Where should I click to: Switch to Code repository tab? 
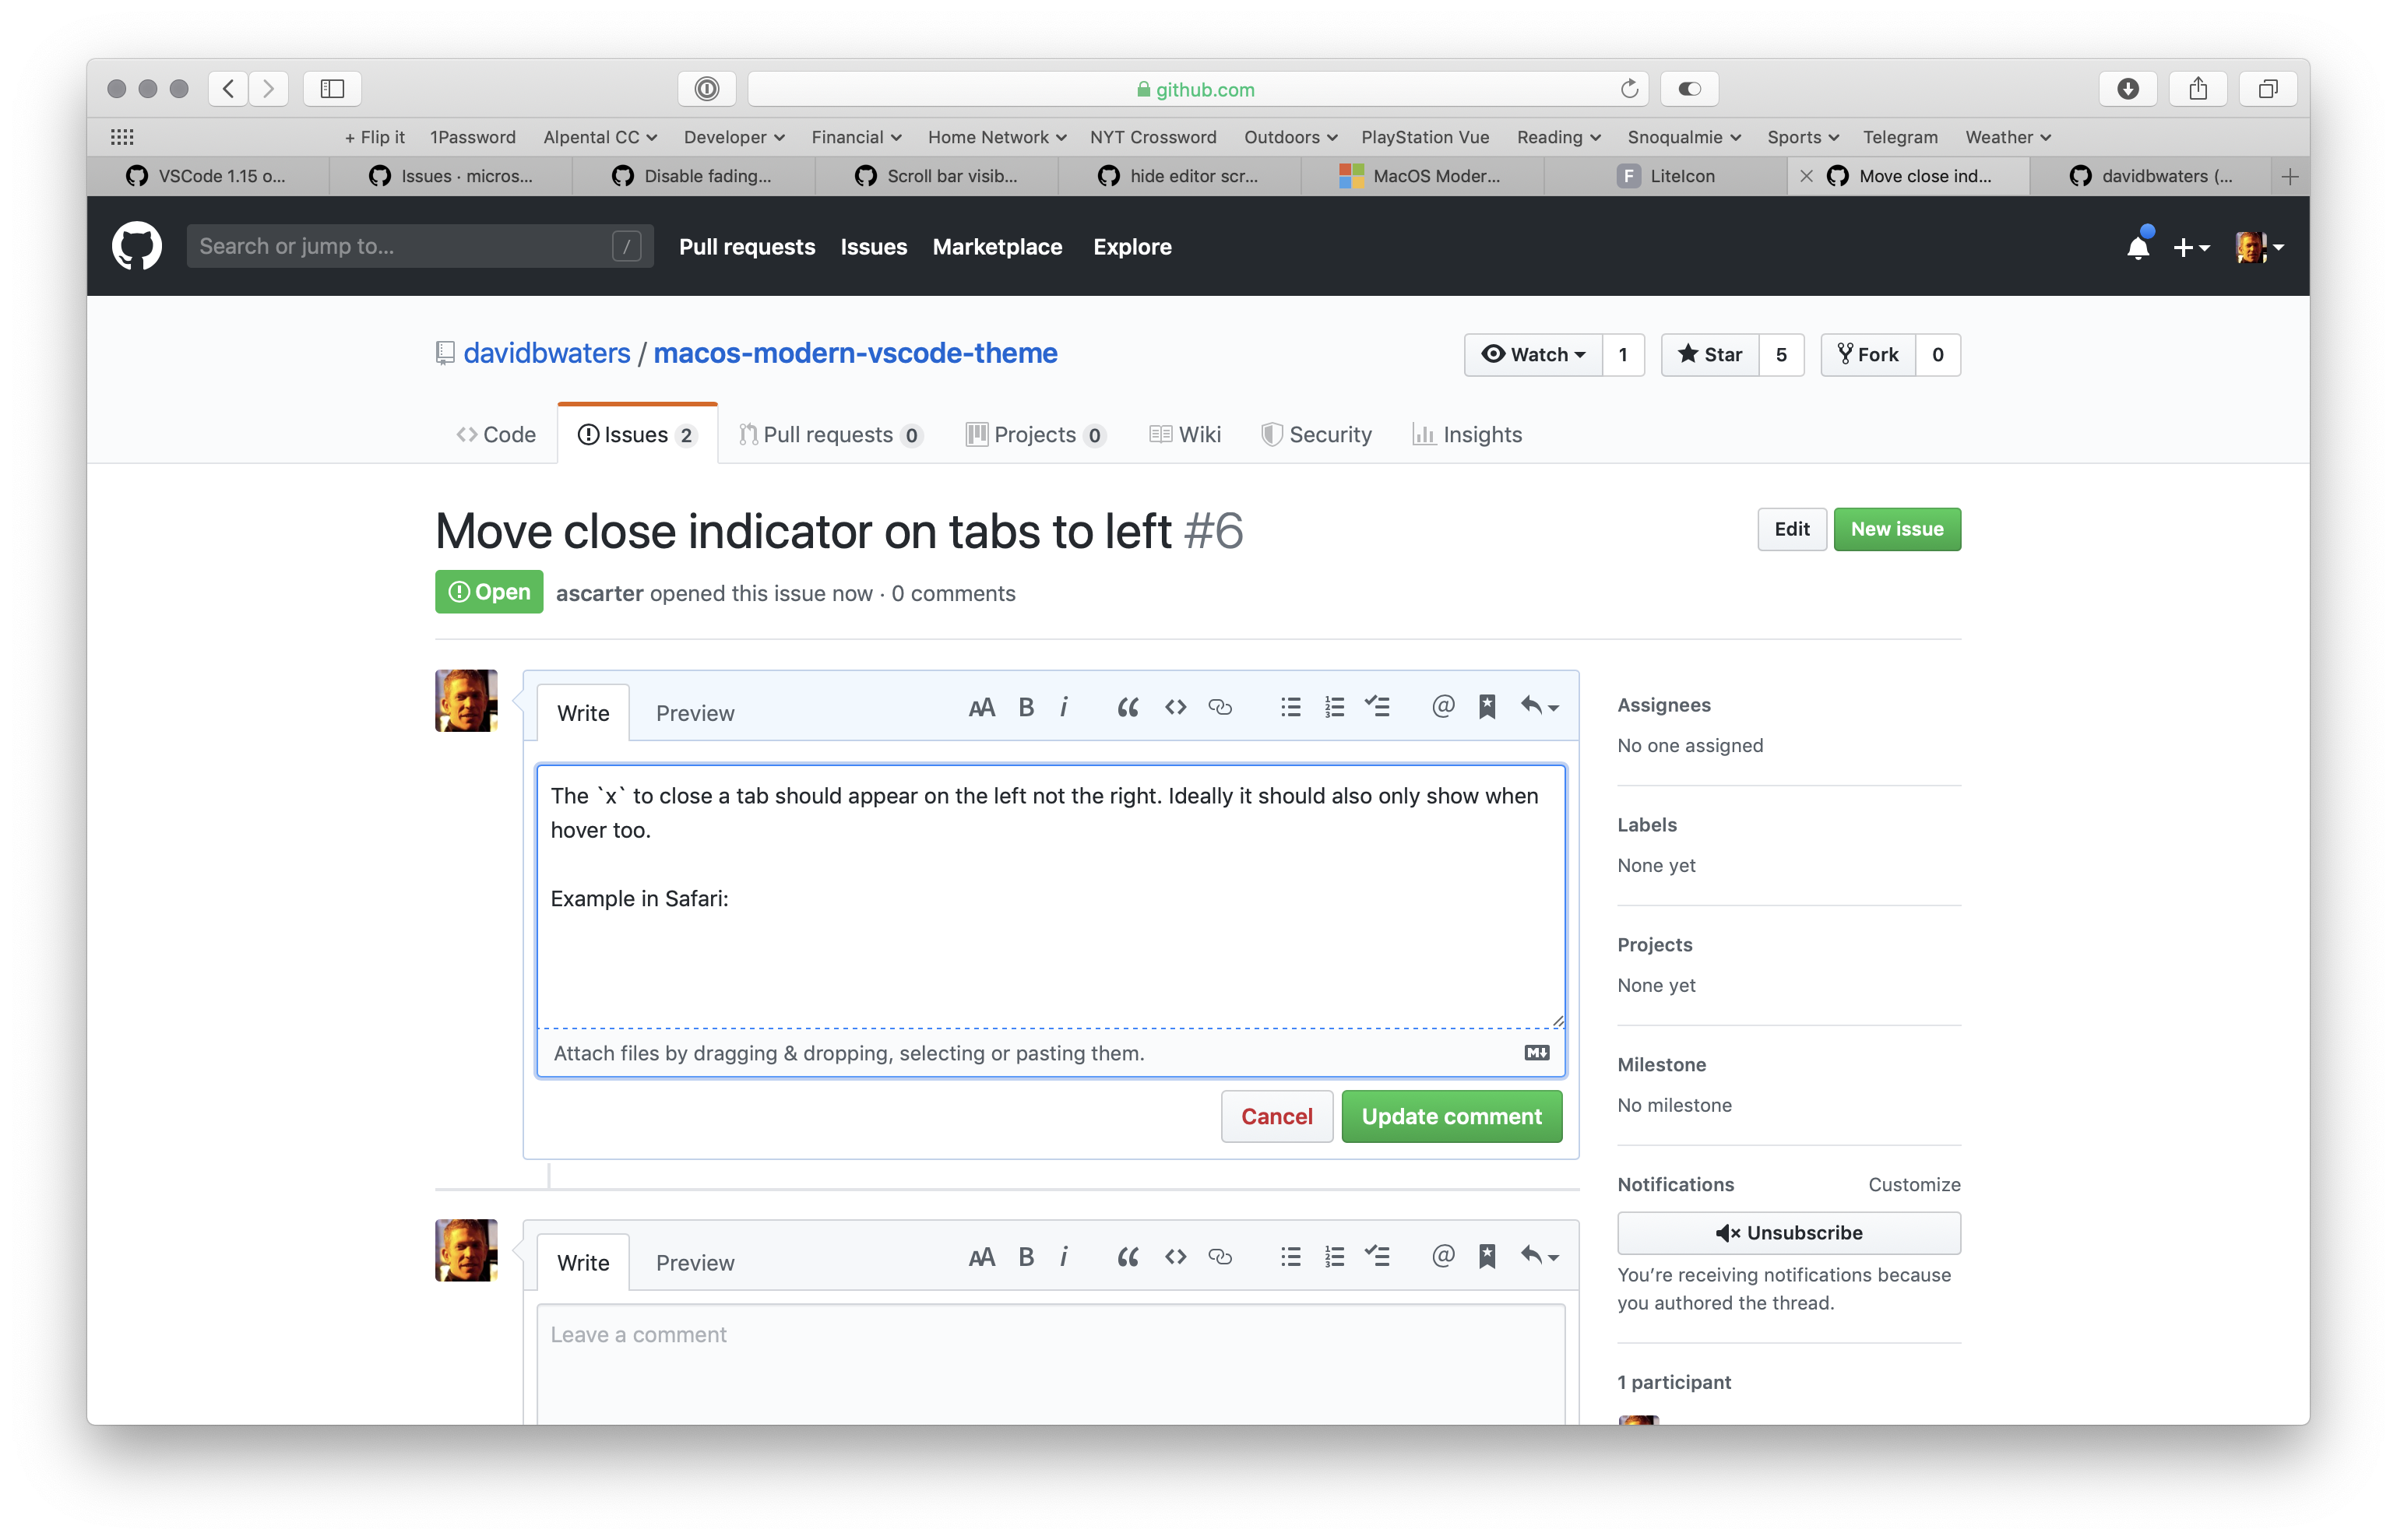(x=496, y=434)
